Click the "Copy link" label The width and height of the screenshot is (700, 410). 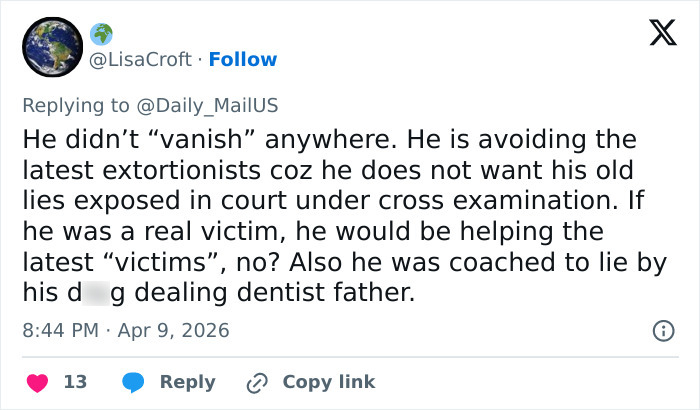329,382
